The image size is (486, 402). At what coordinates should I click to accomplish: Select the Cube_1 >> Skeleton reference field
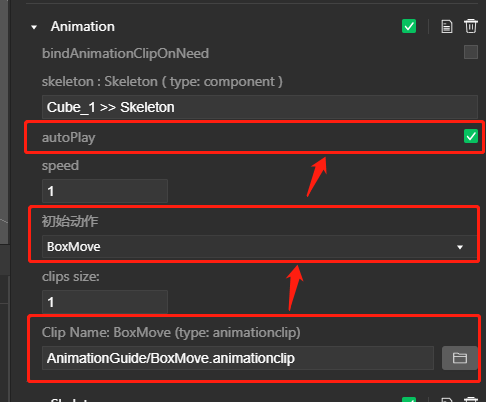click(x=260, y=107)
